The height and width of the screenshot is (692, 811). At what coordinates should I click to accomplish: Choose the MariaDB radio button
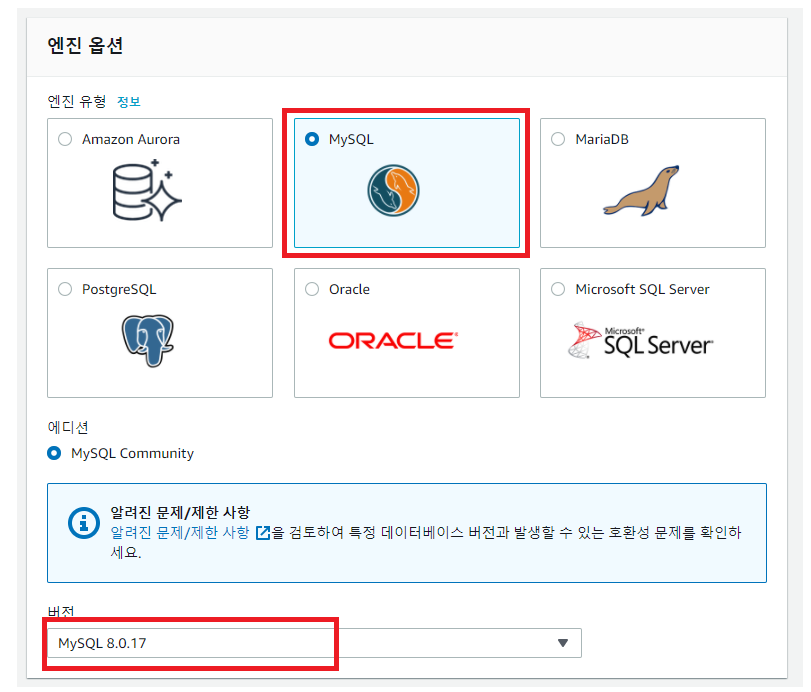(558, 139)
